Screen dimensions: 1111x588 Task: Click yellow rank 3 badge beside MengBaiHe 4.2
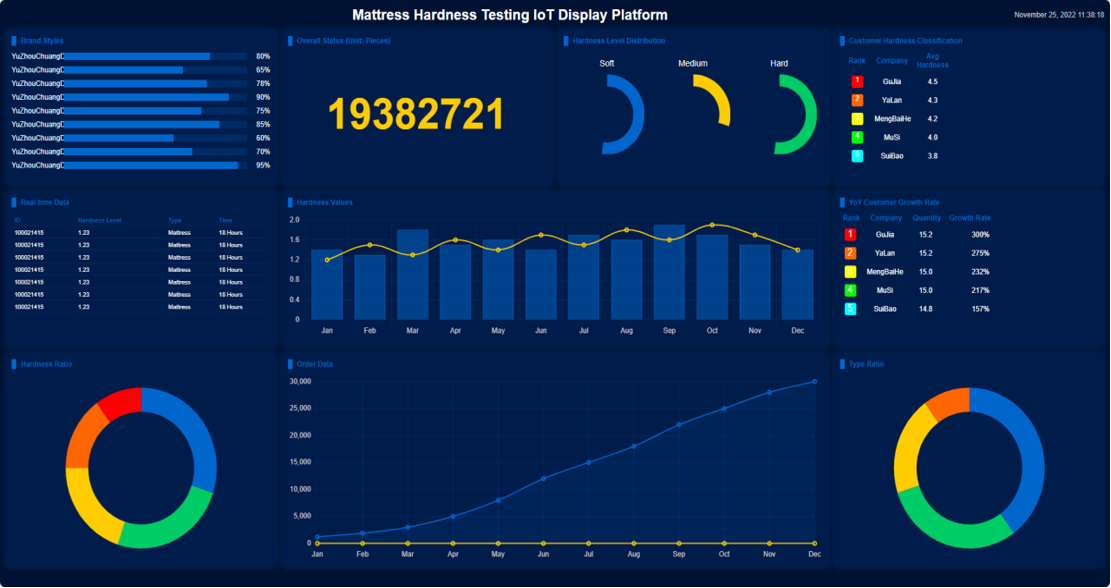click(x=857, y=119)
